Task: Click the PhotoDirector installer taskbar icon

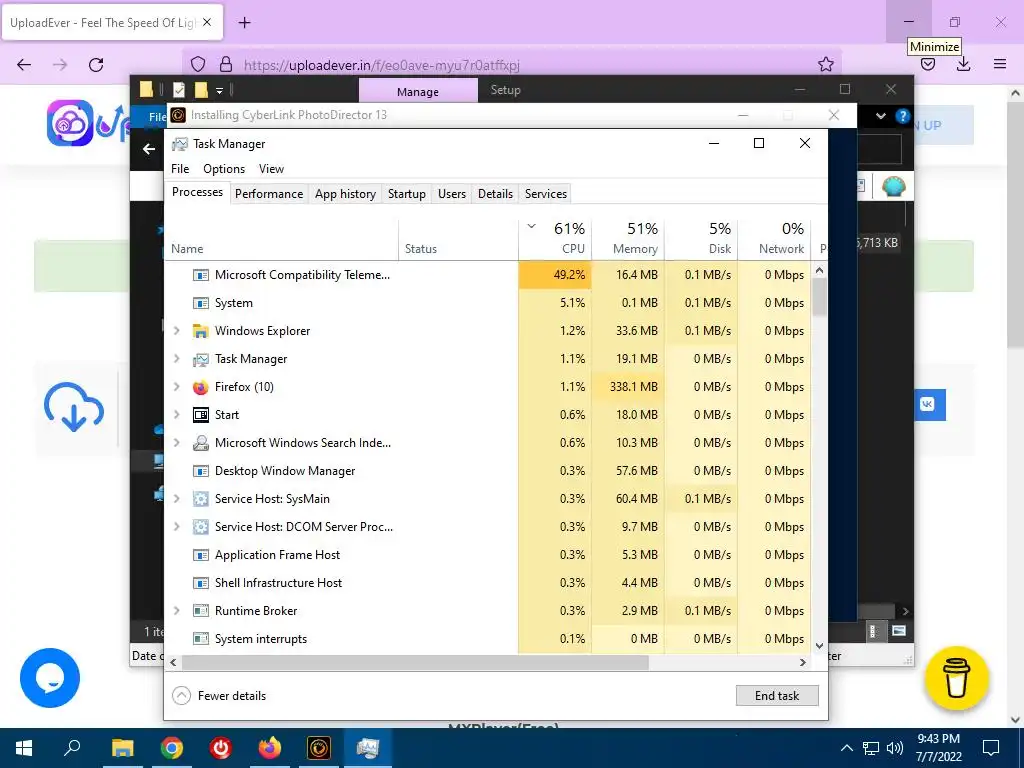Action: 319,748
